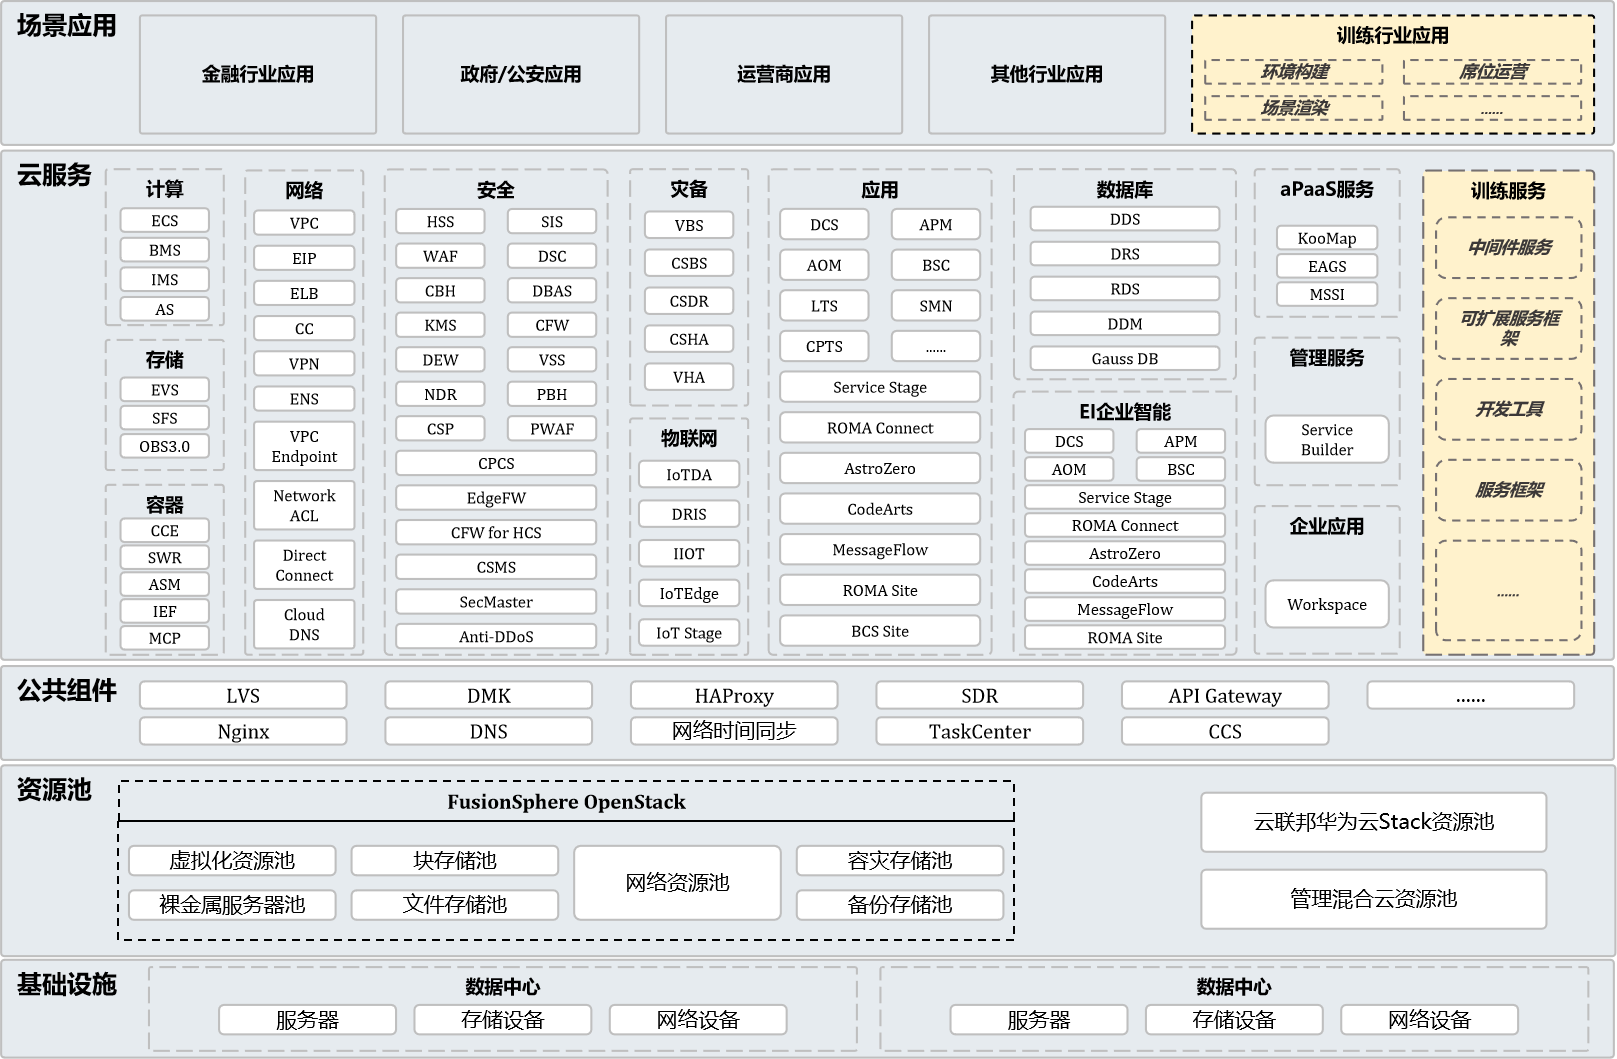Click the KMS box
The width and height of the screenshot is (1617, 1059).
point(440,325)
